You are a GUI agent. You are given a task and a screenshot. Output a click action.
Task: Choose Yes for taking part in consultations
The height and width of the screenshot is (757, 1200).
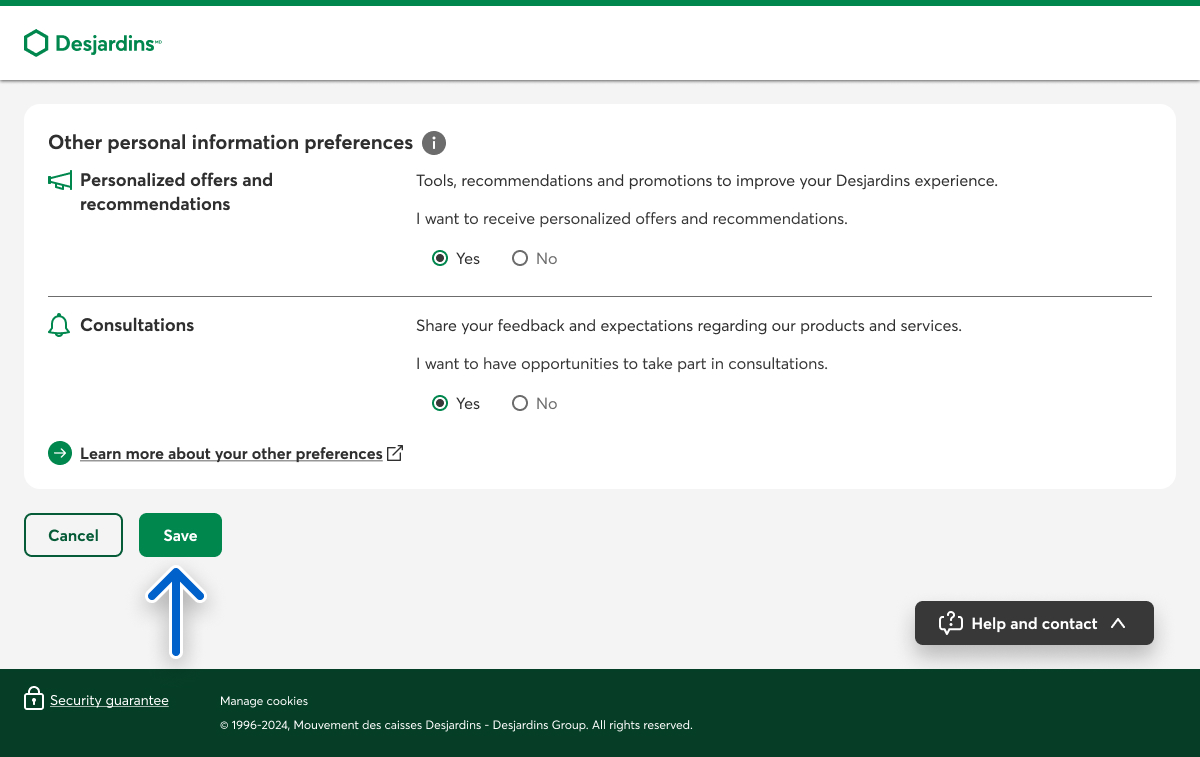[440, 403]
